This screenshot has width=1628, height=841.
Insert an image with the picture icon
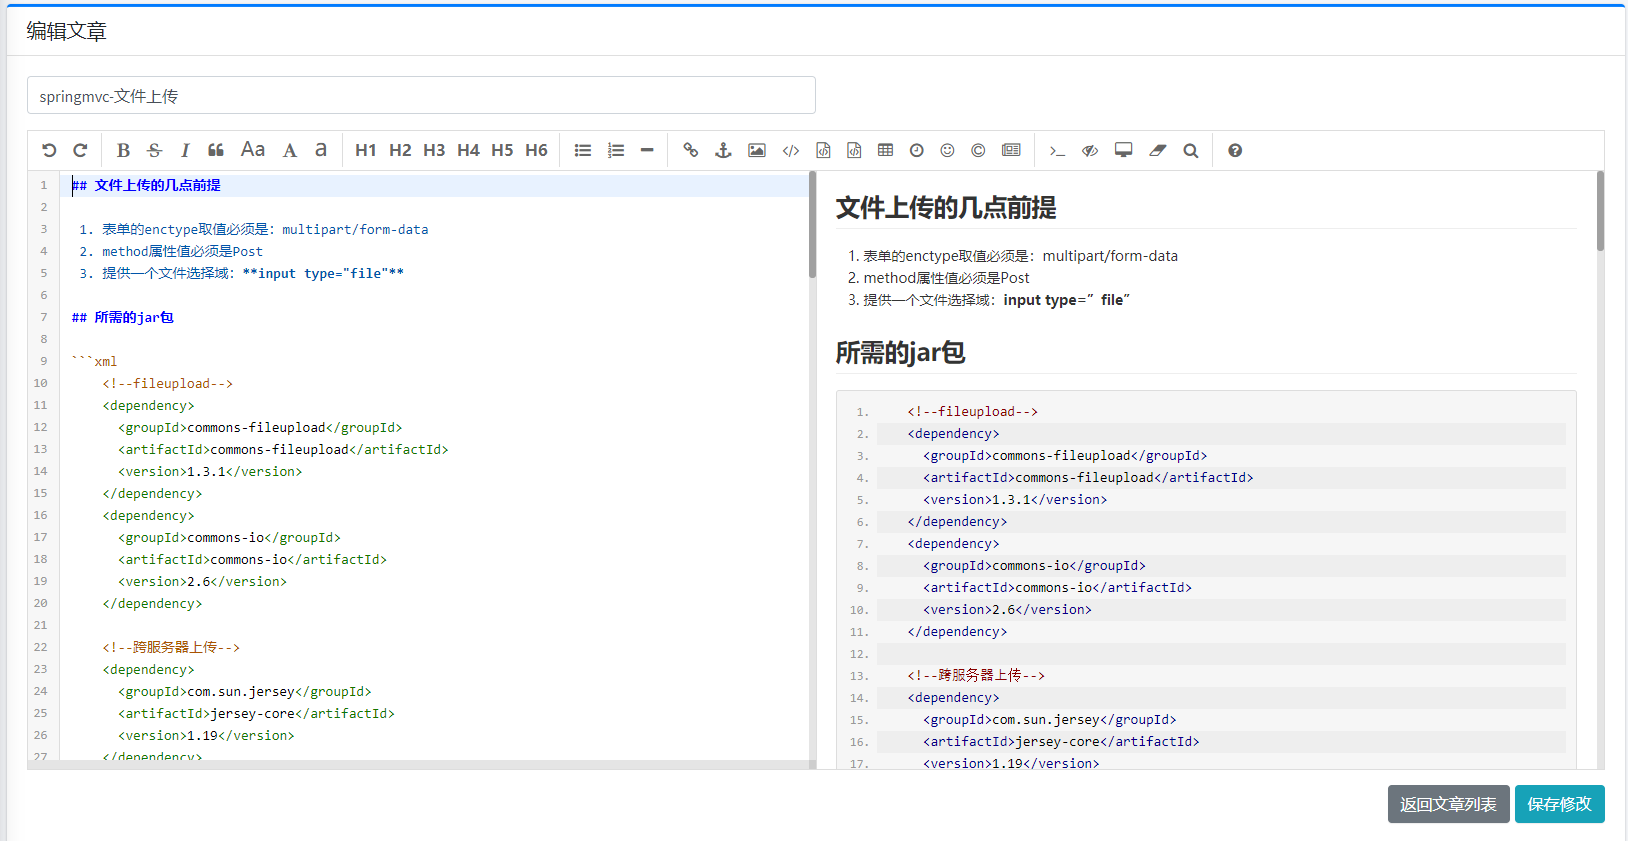point(757,150)
